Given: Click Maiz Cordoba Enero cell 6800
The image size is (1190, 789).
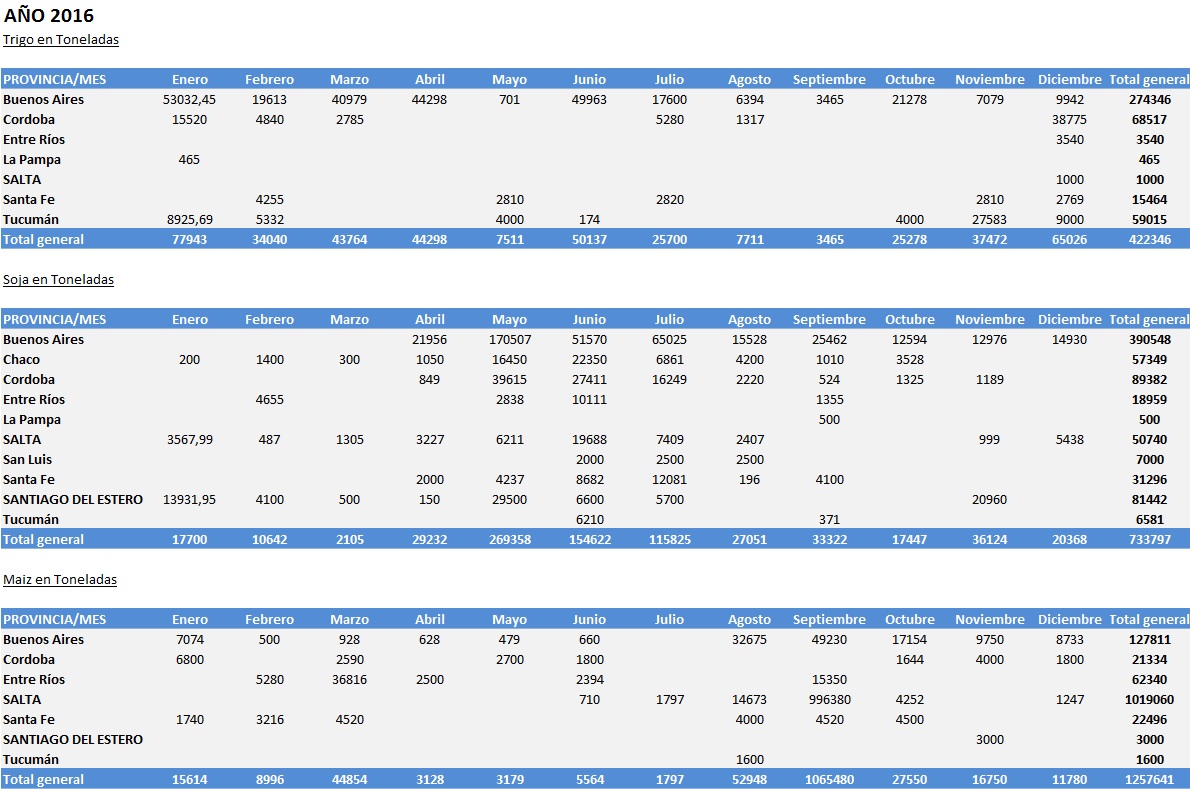Looking at the screenshot, I should pyautogui.click(x=190, y=659).
